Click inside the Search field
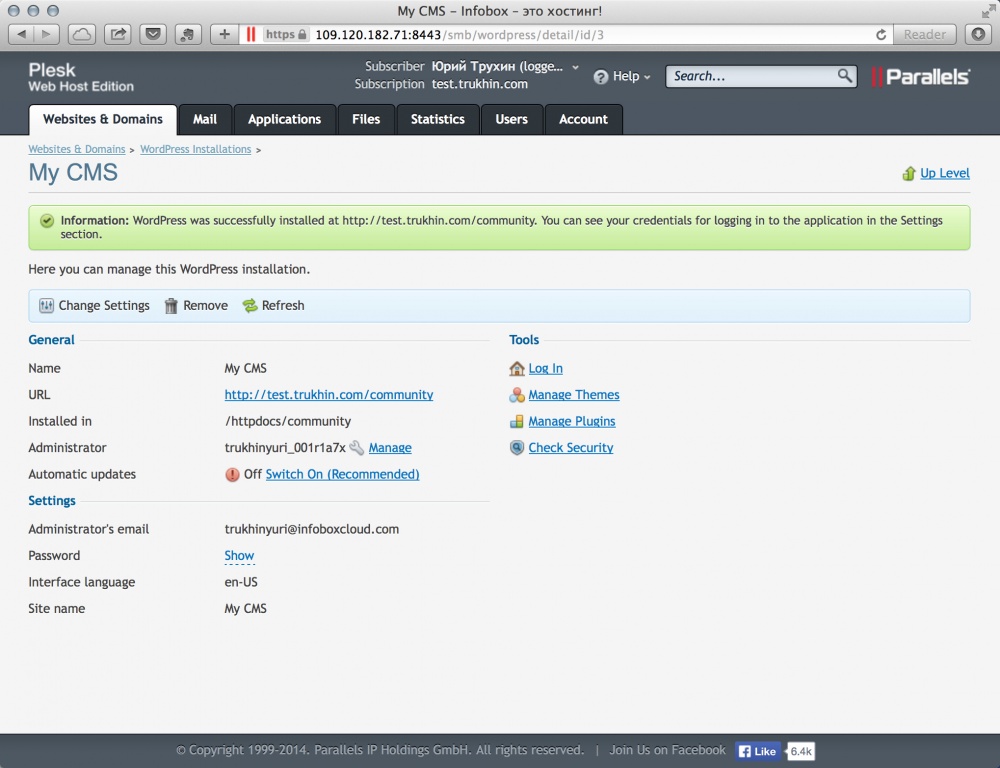The width and height of the screenshot is (1000, 768). pyautogui.click(x=750, y=76)
